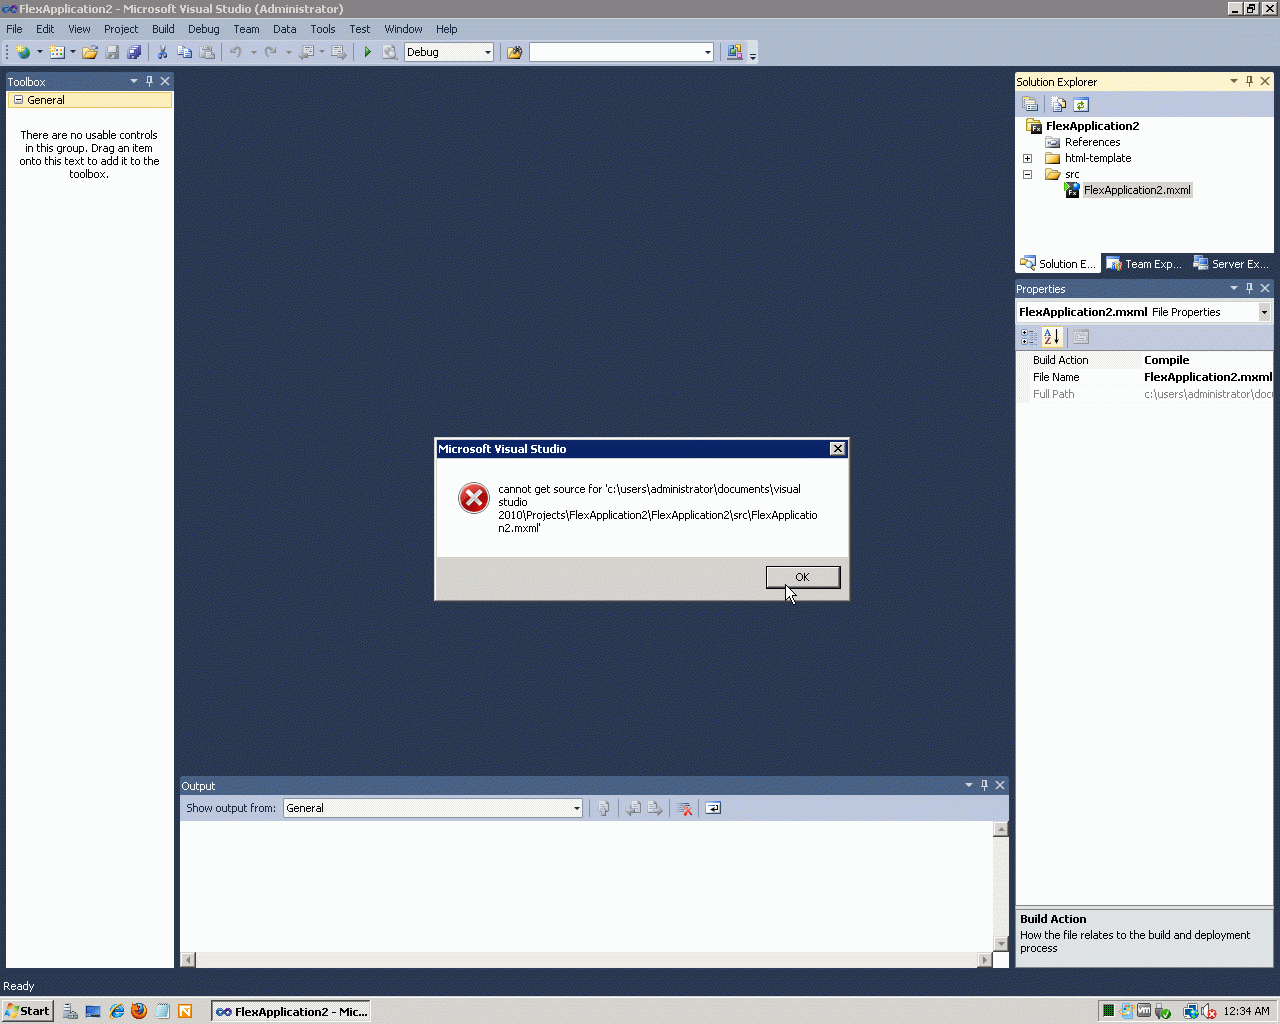Screen dimensions: 1280x1024
Task: Open the Tools menu
Action: pos(323,29)
